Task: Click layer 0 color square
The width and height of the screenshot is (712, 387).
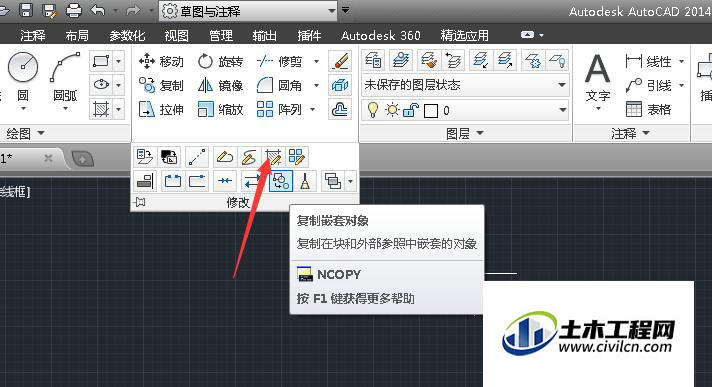Action: [431, 110]
